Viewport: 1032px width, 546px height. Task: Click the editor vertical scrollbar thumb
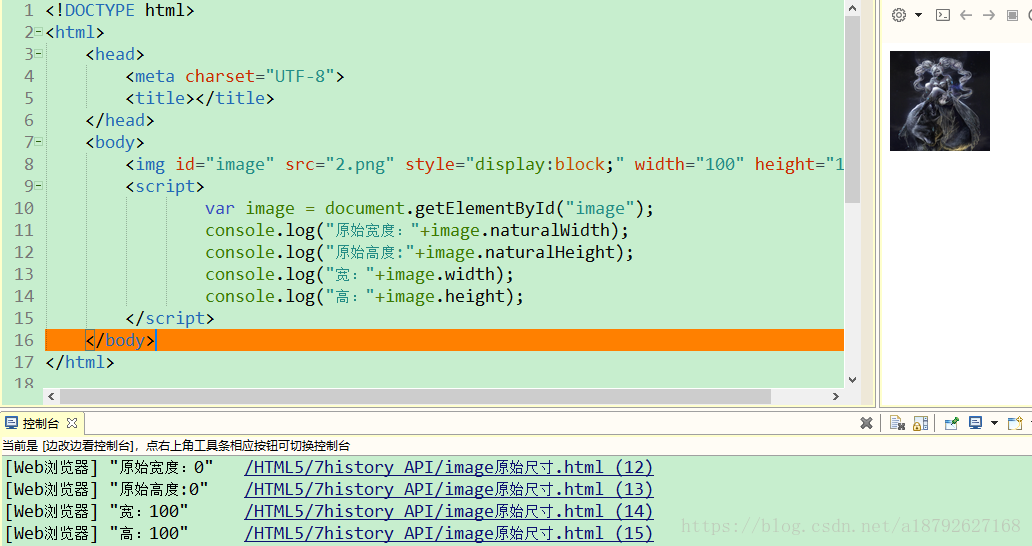point(852,110)
